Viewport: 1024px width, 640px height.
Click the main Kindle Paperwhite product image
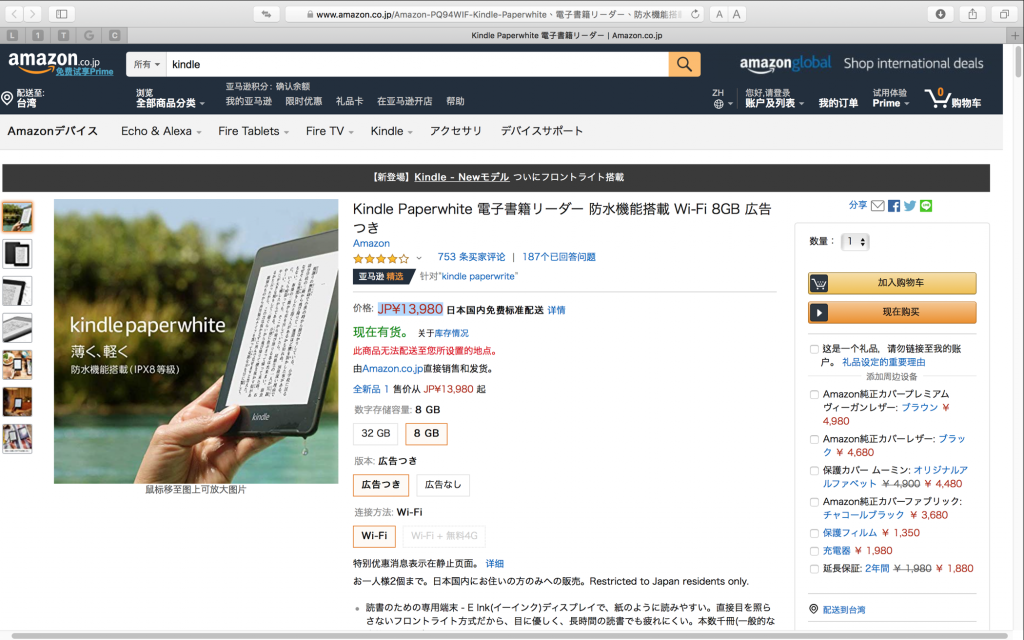tap(196, 341)
